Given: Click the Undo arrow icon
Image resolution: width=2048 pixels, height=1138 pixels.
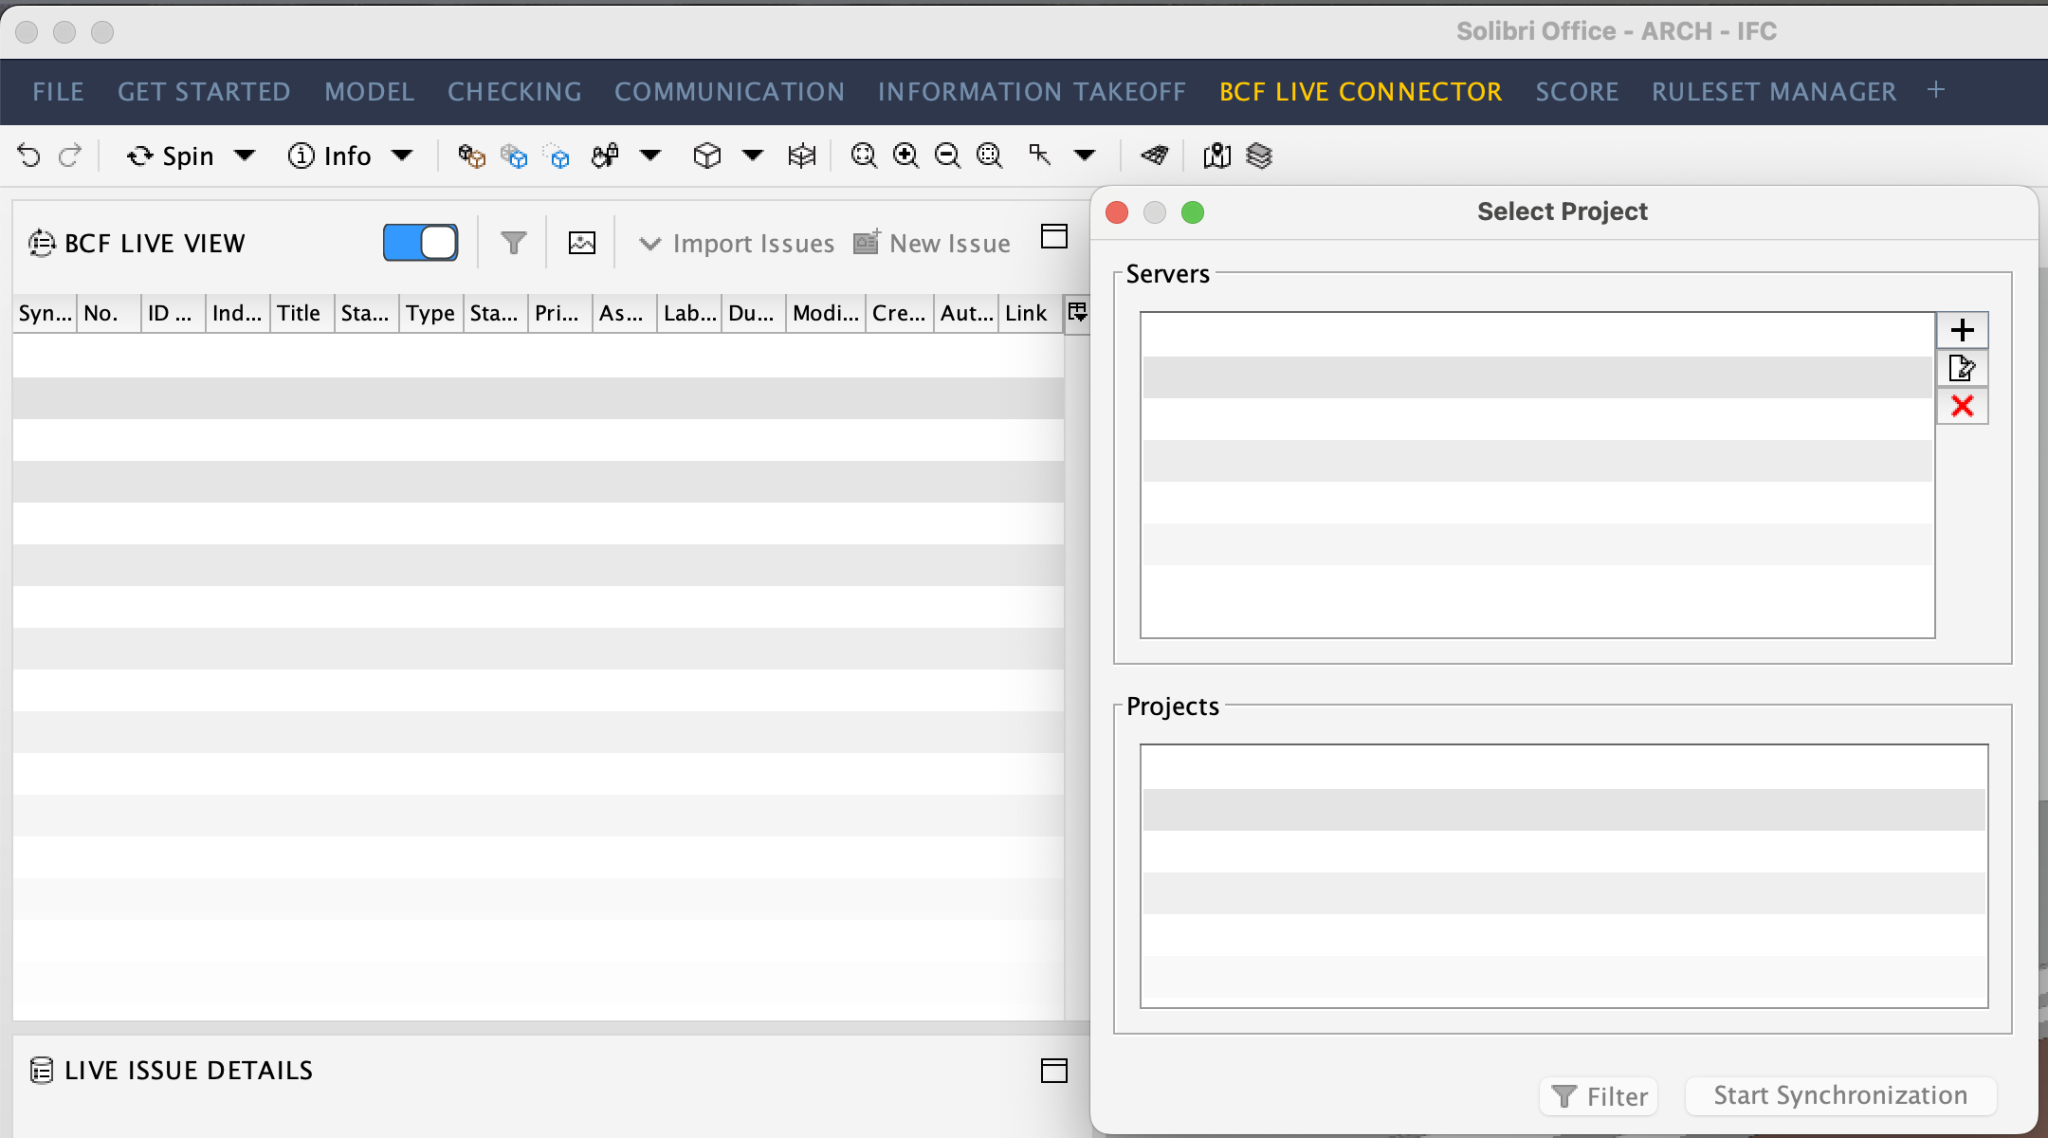Looking at the screenshot, I should (29, 156).
